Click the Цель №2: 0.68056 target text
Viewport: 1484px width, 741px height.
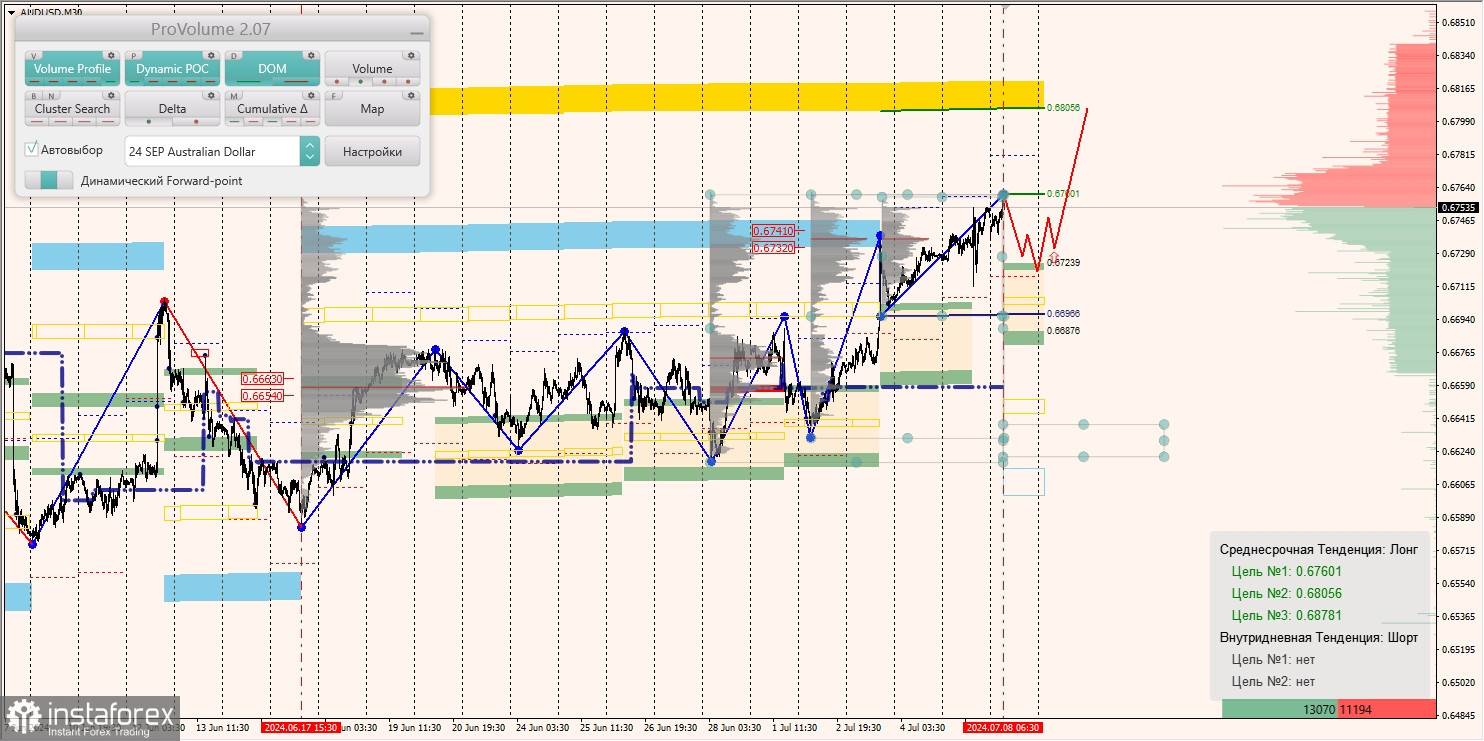(x=1286, y=594)
